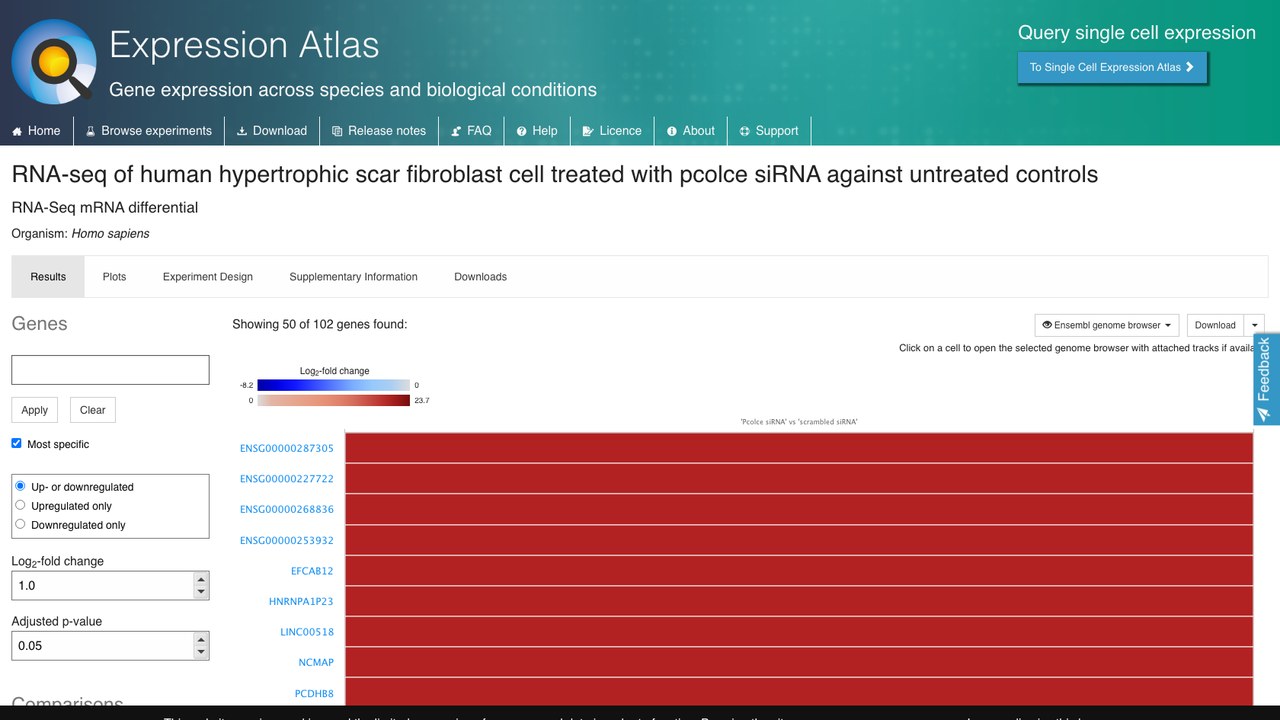Click the Feedback paper plane icon

(x=1264, y=414)
